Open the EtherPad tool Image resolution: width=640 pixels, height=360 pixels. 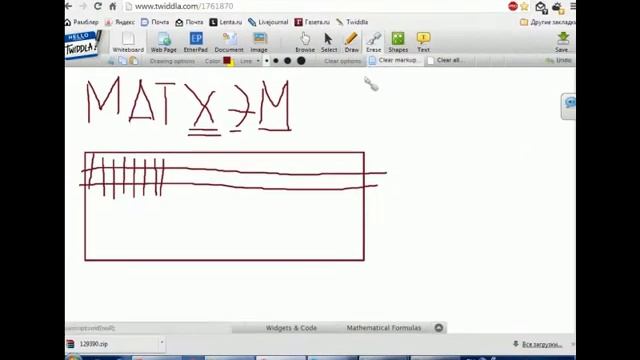196,42
